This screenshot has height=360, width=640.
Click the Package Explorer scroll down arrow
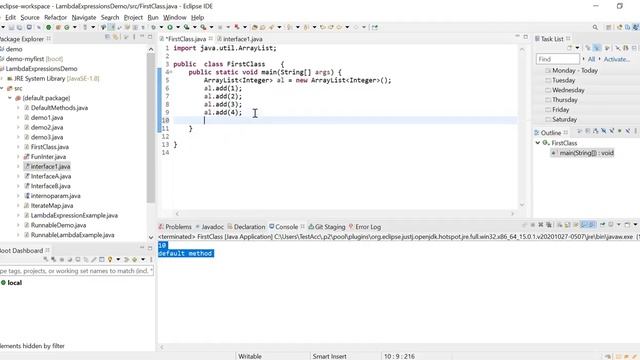pyautogui.click(x=151, y=237)
